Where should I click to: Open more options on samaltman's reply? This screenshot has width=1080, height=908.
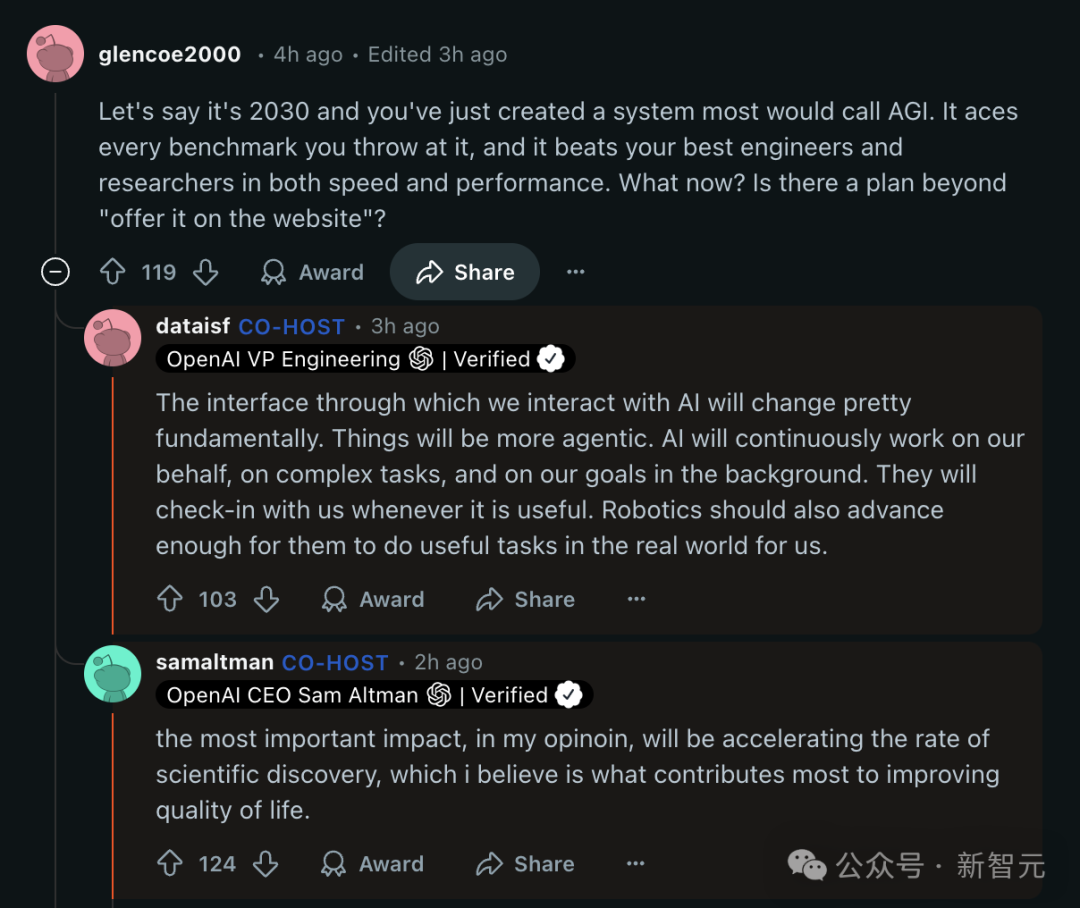click(x=636, y=864)
